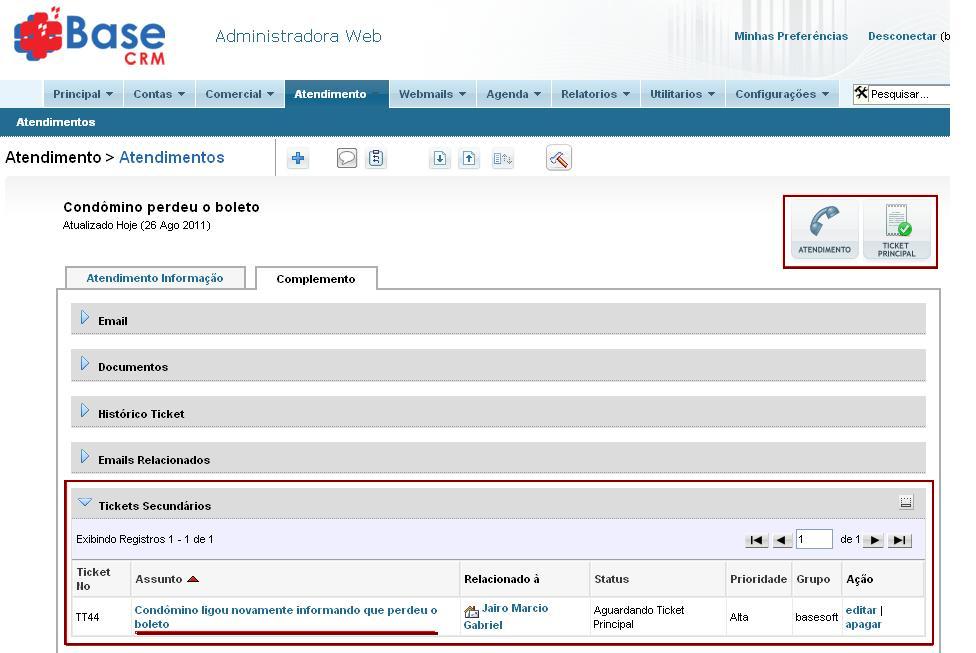
Task: Click the upload arrow export icon
Action: 468,159
